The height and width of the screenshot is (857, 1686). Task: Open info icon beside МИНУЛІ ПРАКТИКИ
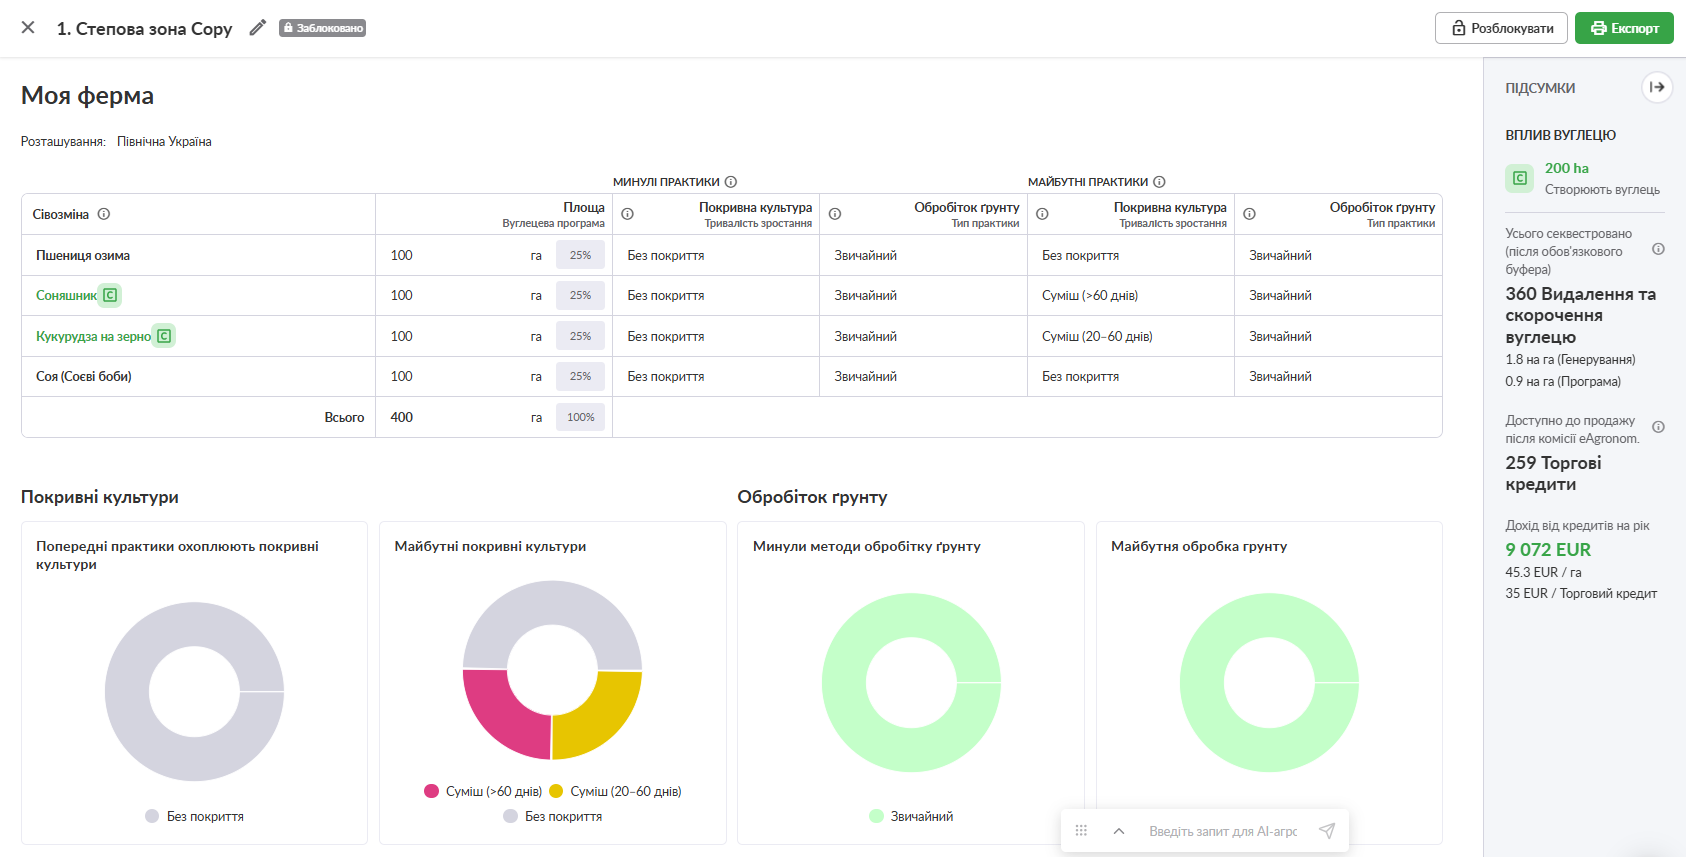point(731,182)
